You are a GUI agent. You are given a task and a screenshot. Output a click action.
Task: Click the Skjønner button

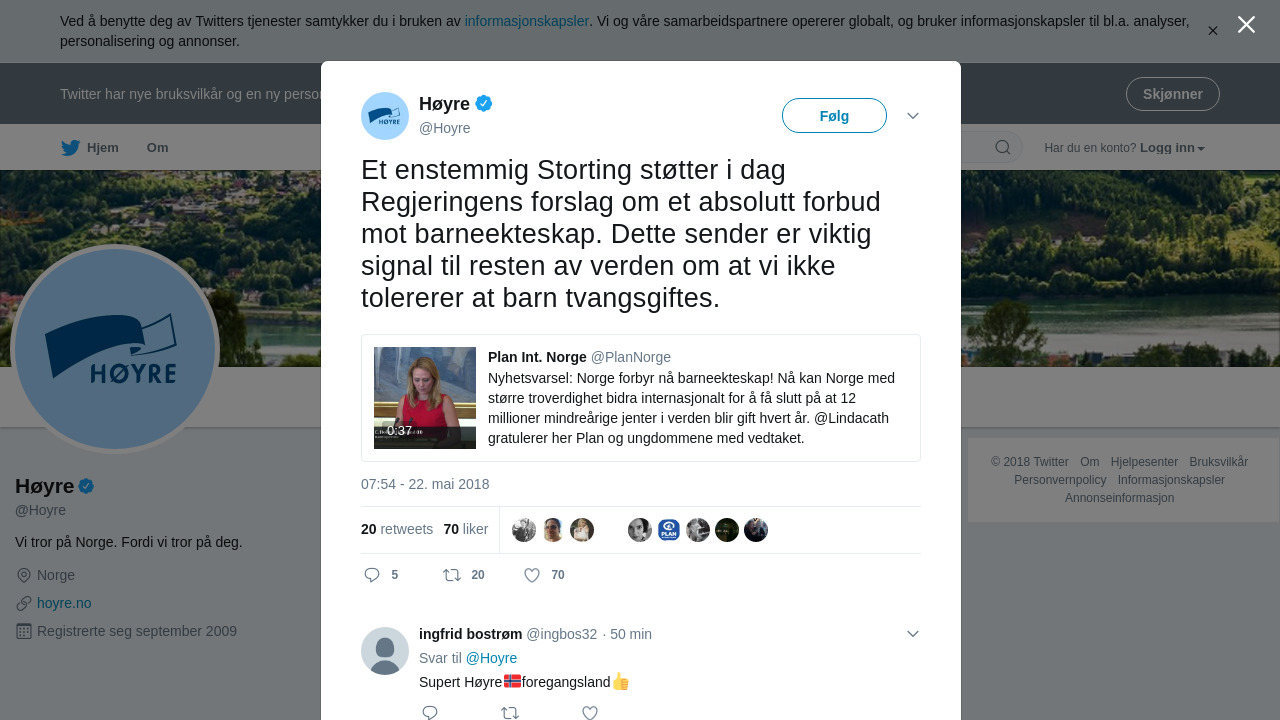(1172, 94)
